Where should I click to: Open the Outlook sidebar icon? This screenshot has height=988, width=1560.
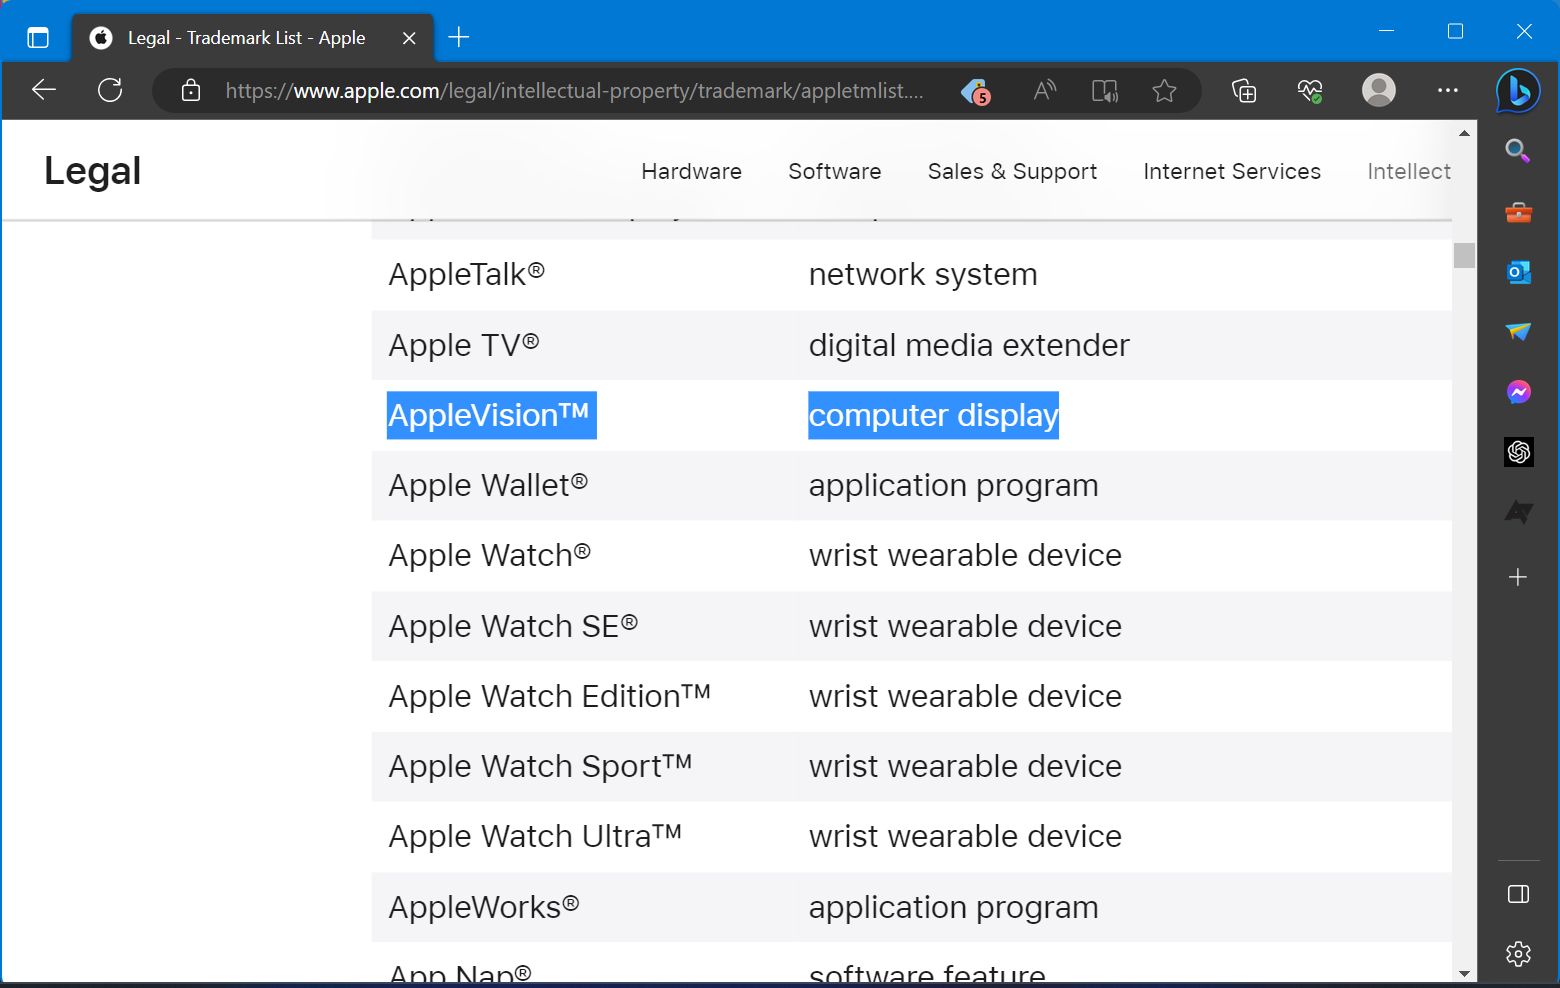[x=1518, y=271]
